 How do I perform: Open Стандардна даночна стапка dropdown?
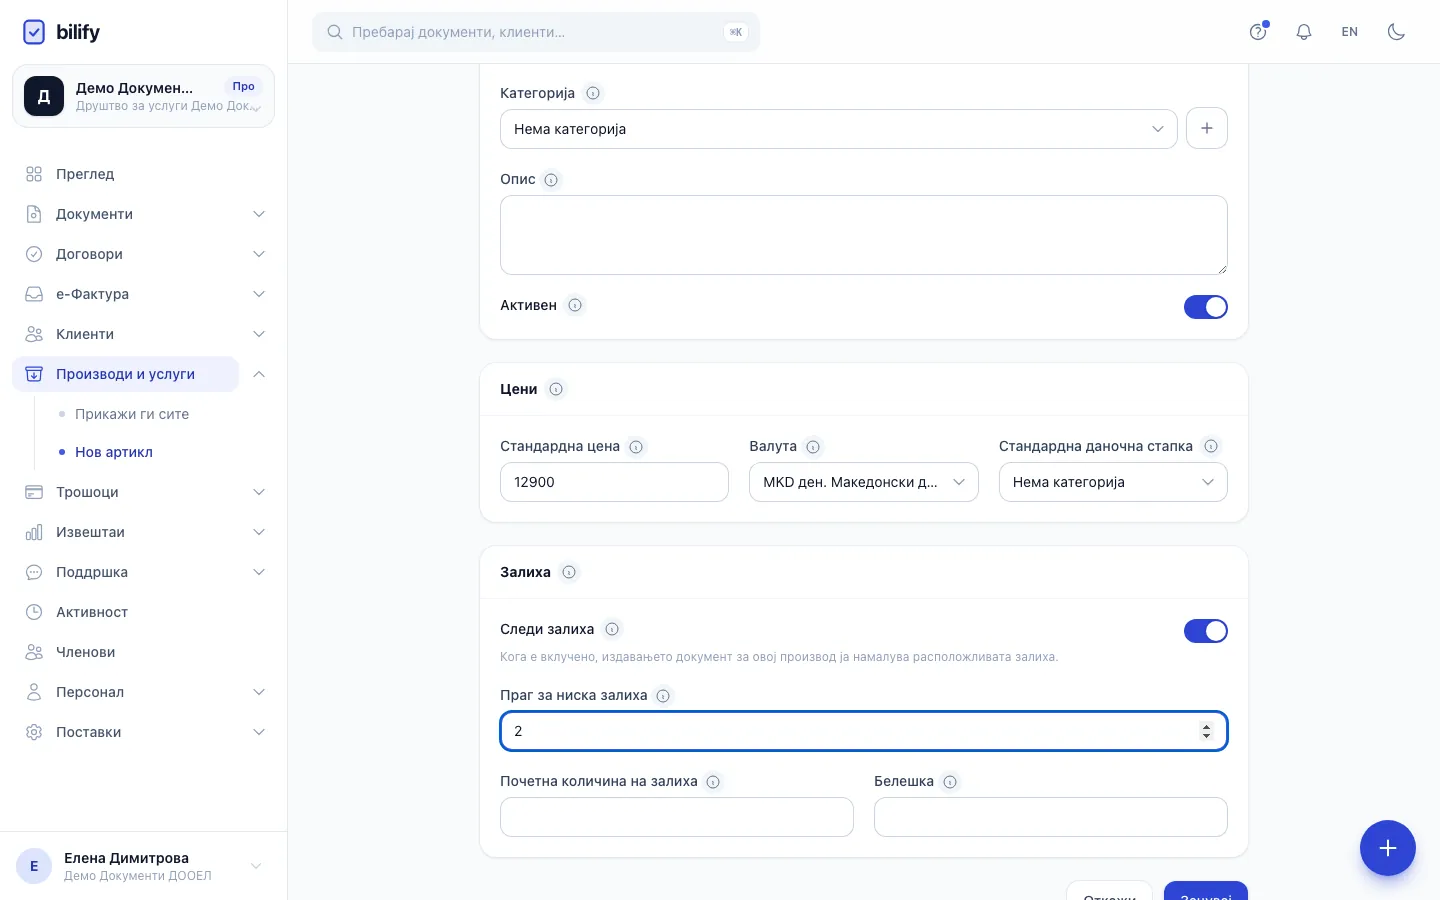(1113, 482)
